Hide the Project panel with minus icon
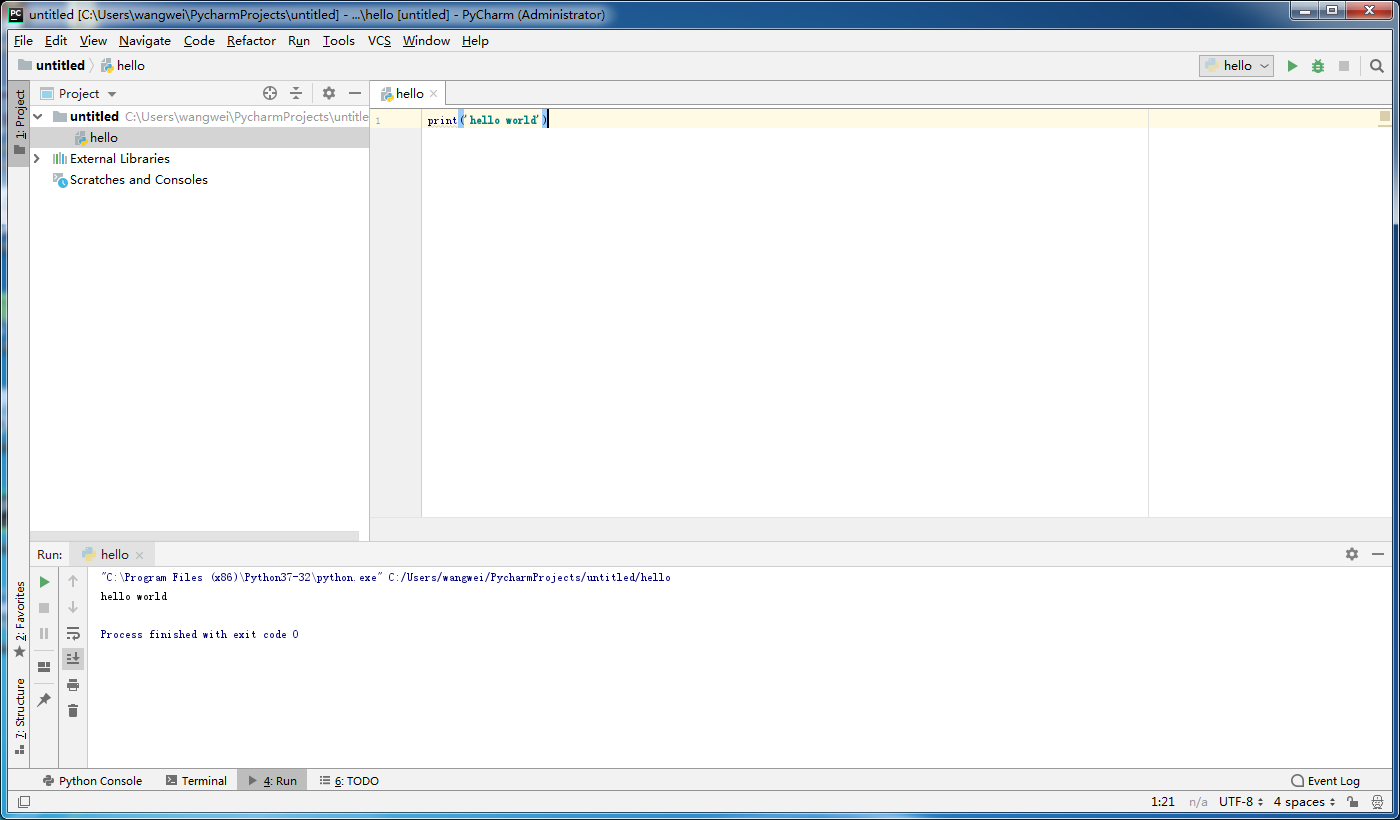1400x820 pixels. point(355,93)
